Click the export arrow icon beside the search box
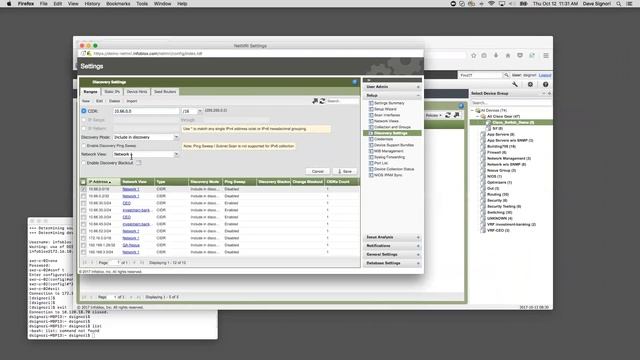Screen dimensions: 640x360 click(315, 101)
